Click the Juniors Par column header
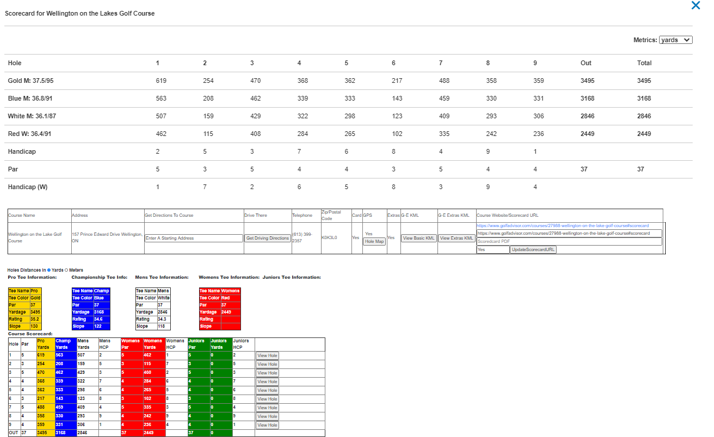714x437 pixels. click(199, 344)
